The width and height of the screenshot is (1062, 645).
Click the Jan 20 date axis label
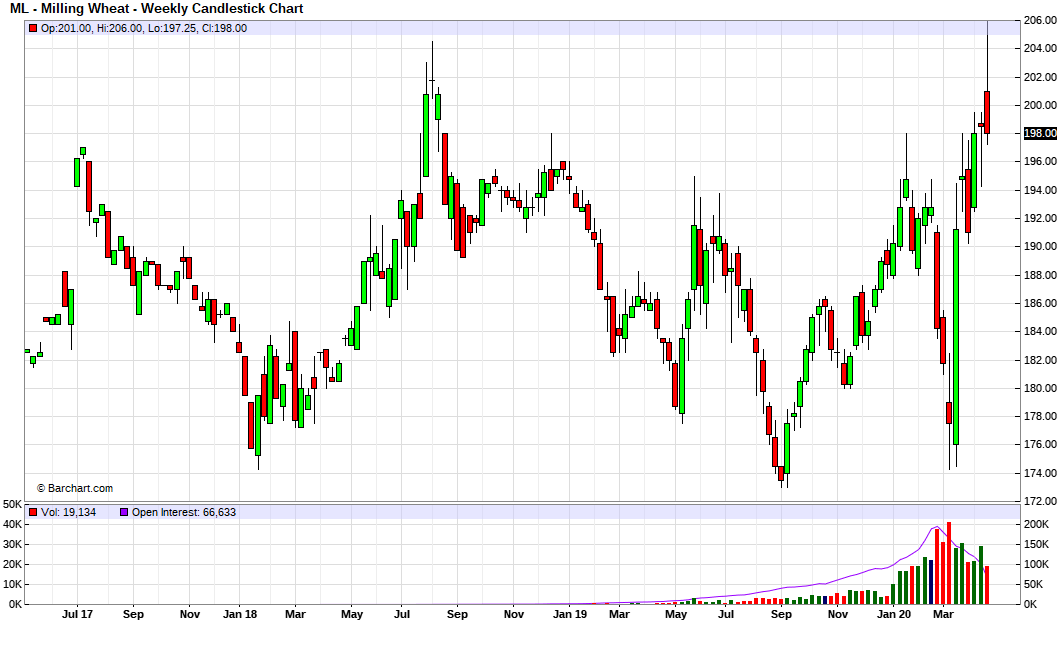pos(894,614)
